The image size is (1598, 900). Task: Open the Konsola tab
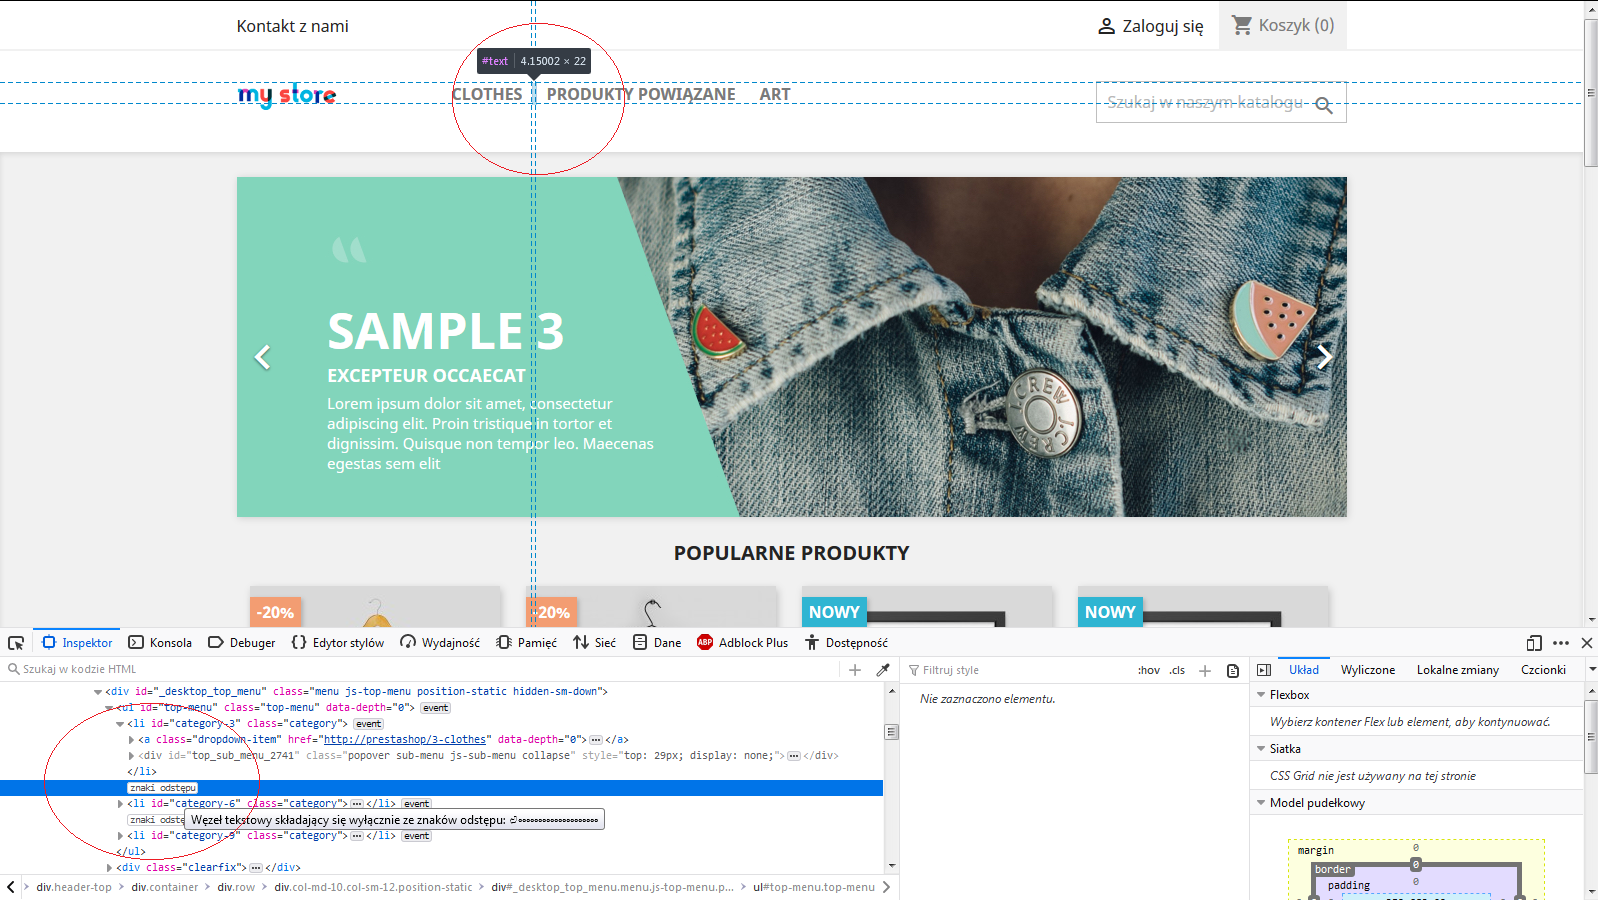pyautogui.click(x=160, y=643)
